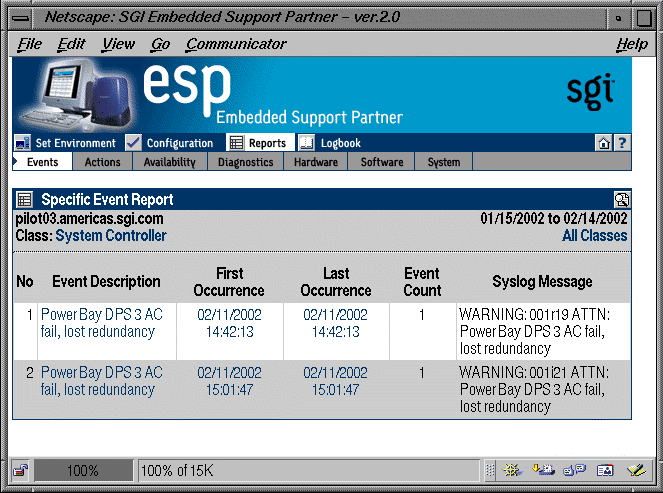663x493 pixels.
Task: Click the Specific Event Report header icon
Action: pyautogui.click(x=24, y=199)
